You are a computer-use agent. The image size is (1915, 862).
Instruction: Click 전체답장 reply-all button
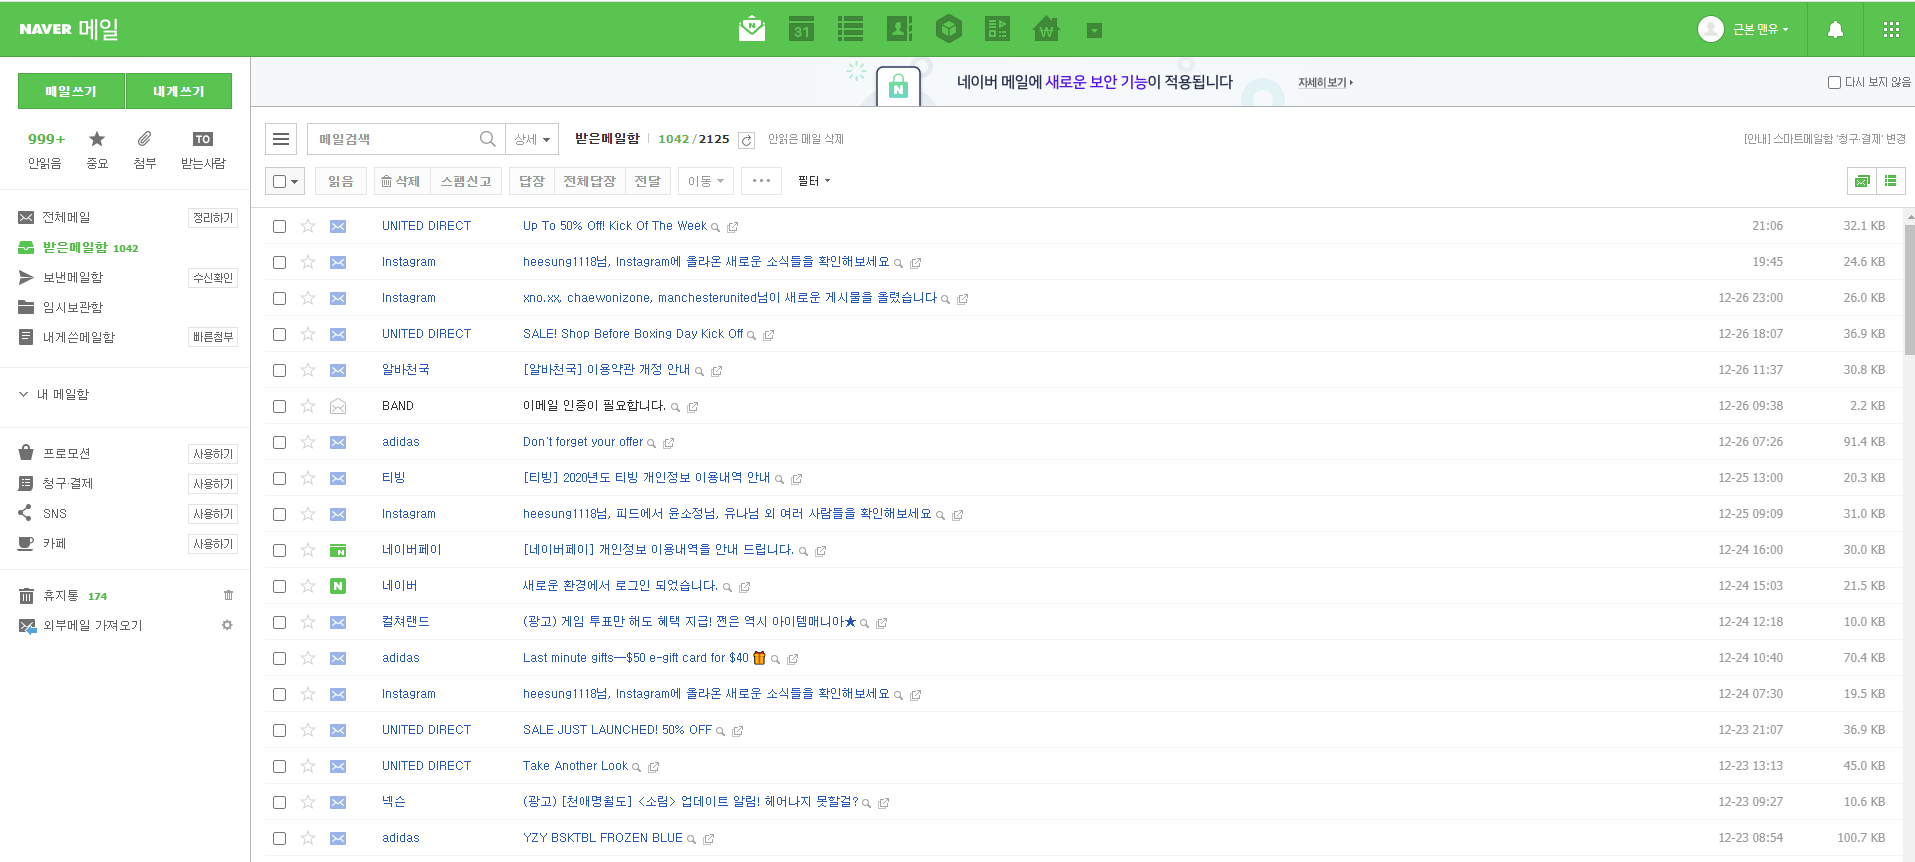(x=589, y=181)
